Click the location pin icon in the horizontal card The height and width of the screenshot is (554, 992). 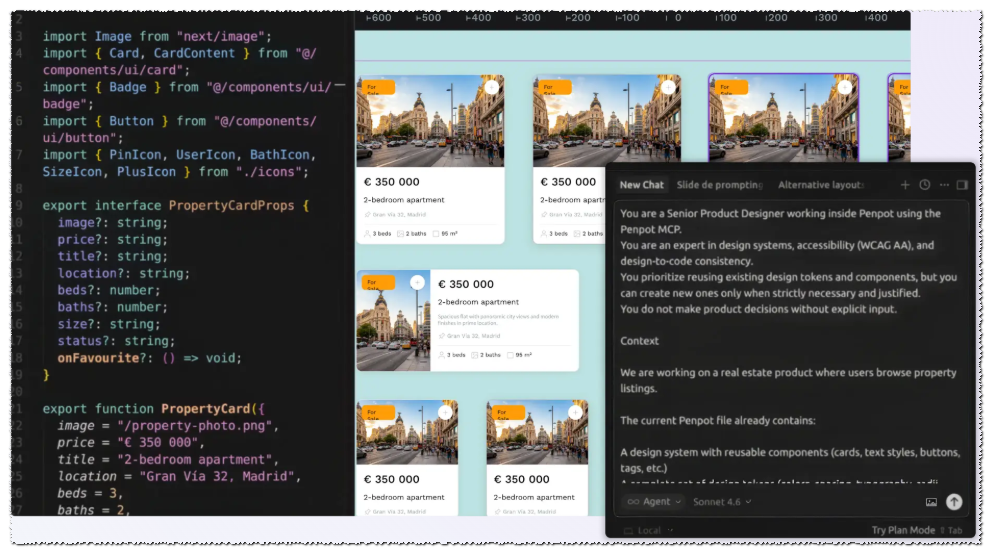(x=442, y=336)
